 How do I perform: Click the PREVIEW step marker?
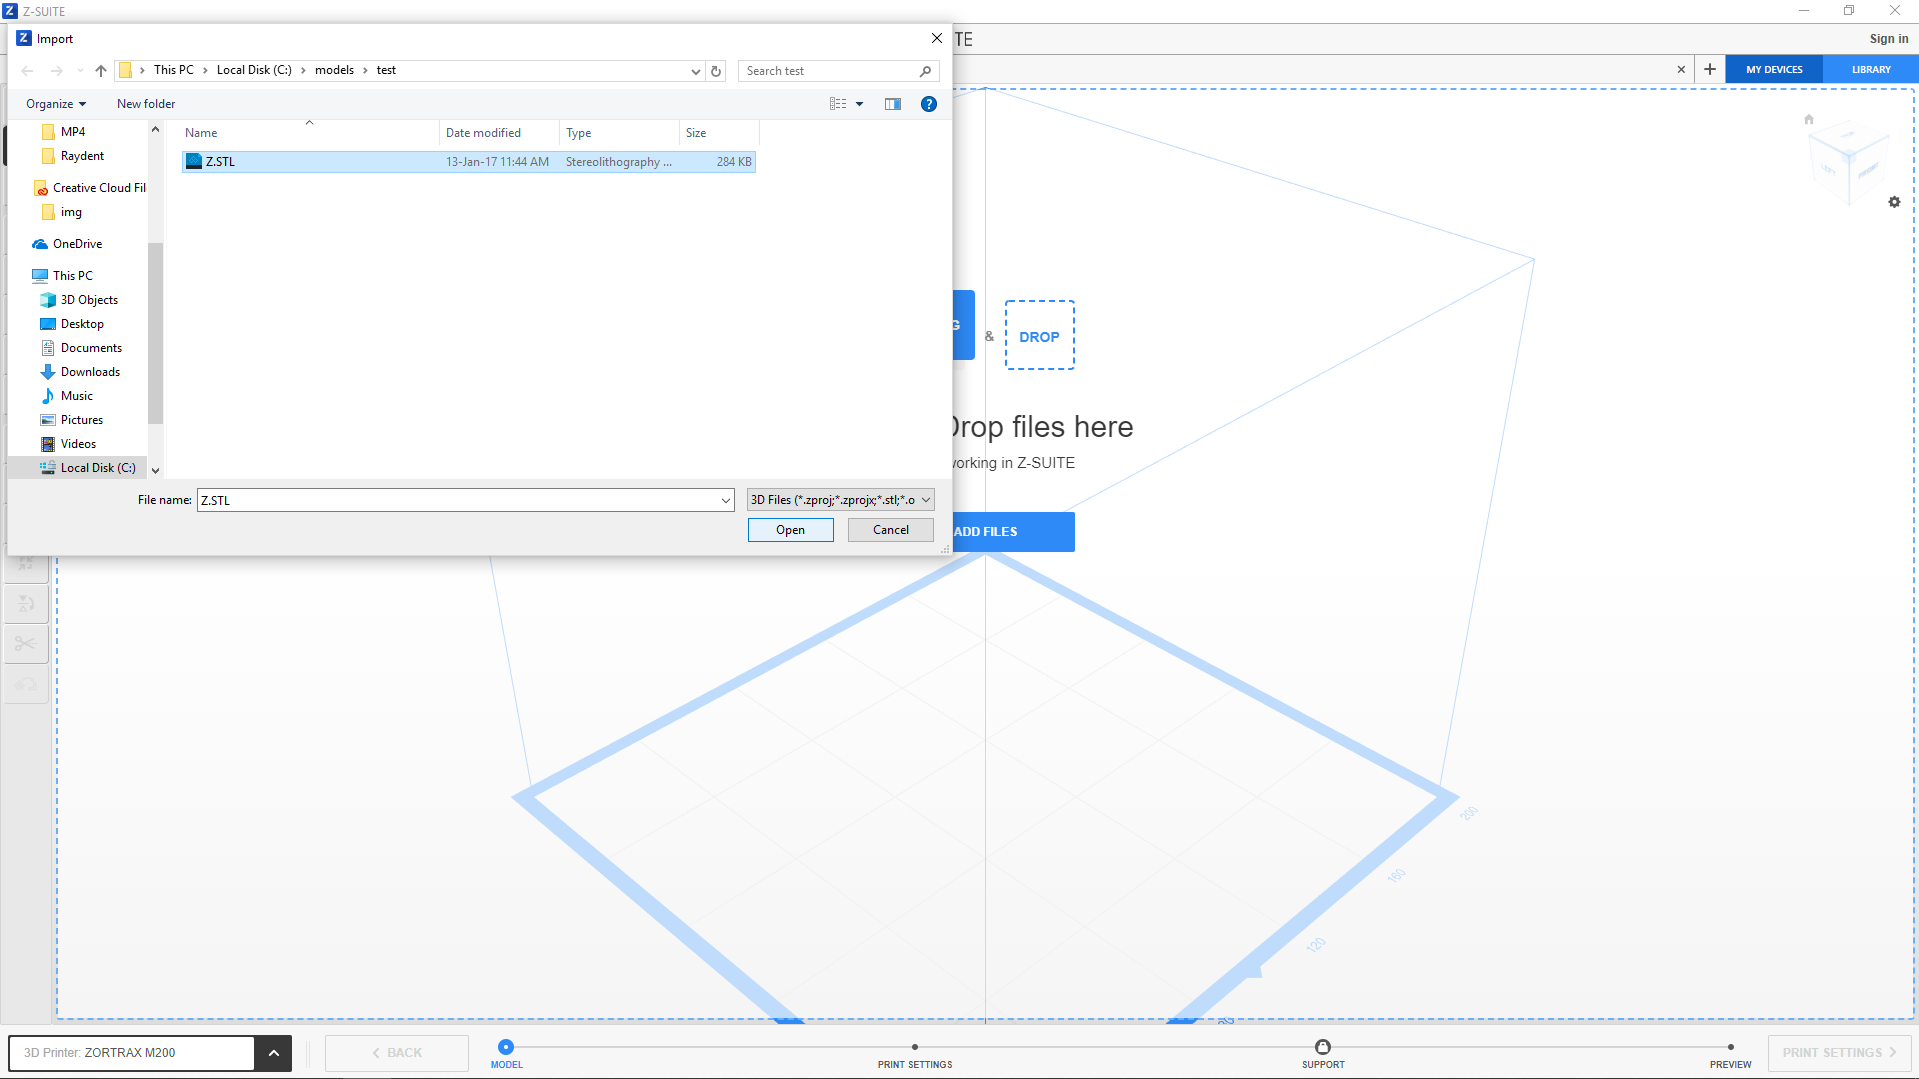point(1730,1048)
